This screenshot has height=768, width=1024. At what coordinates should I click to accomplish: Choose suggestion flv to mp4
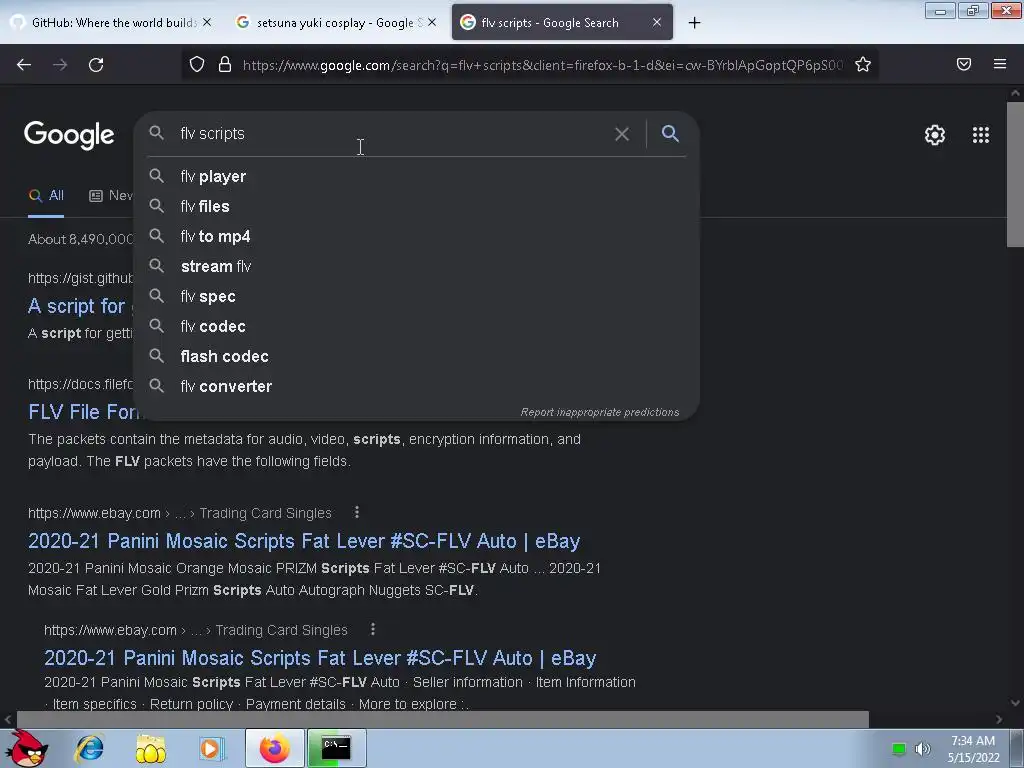point(416,236)
